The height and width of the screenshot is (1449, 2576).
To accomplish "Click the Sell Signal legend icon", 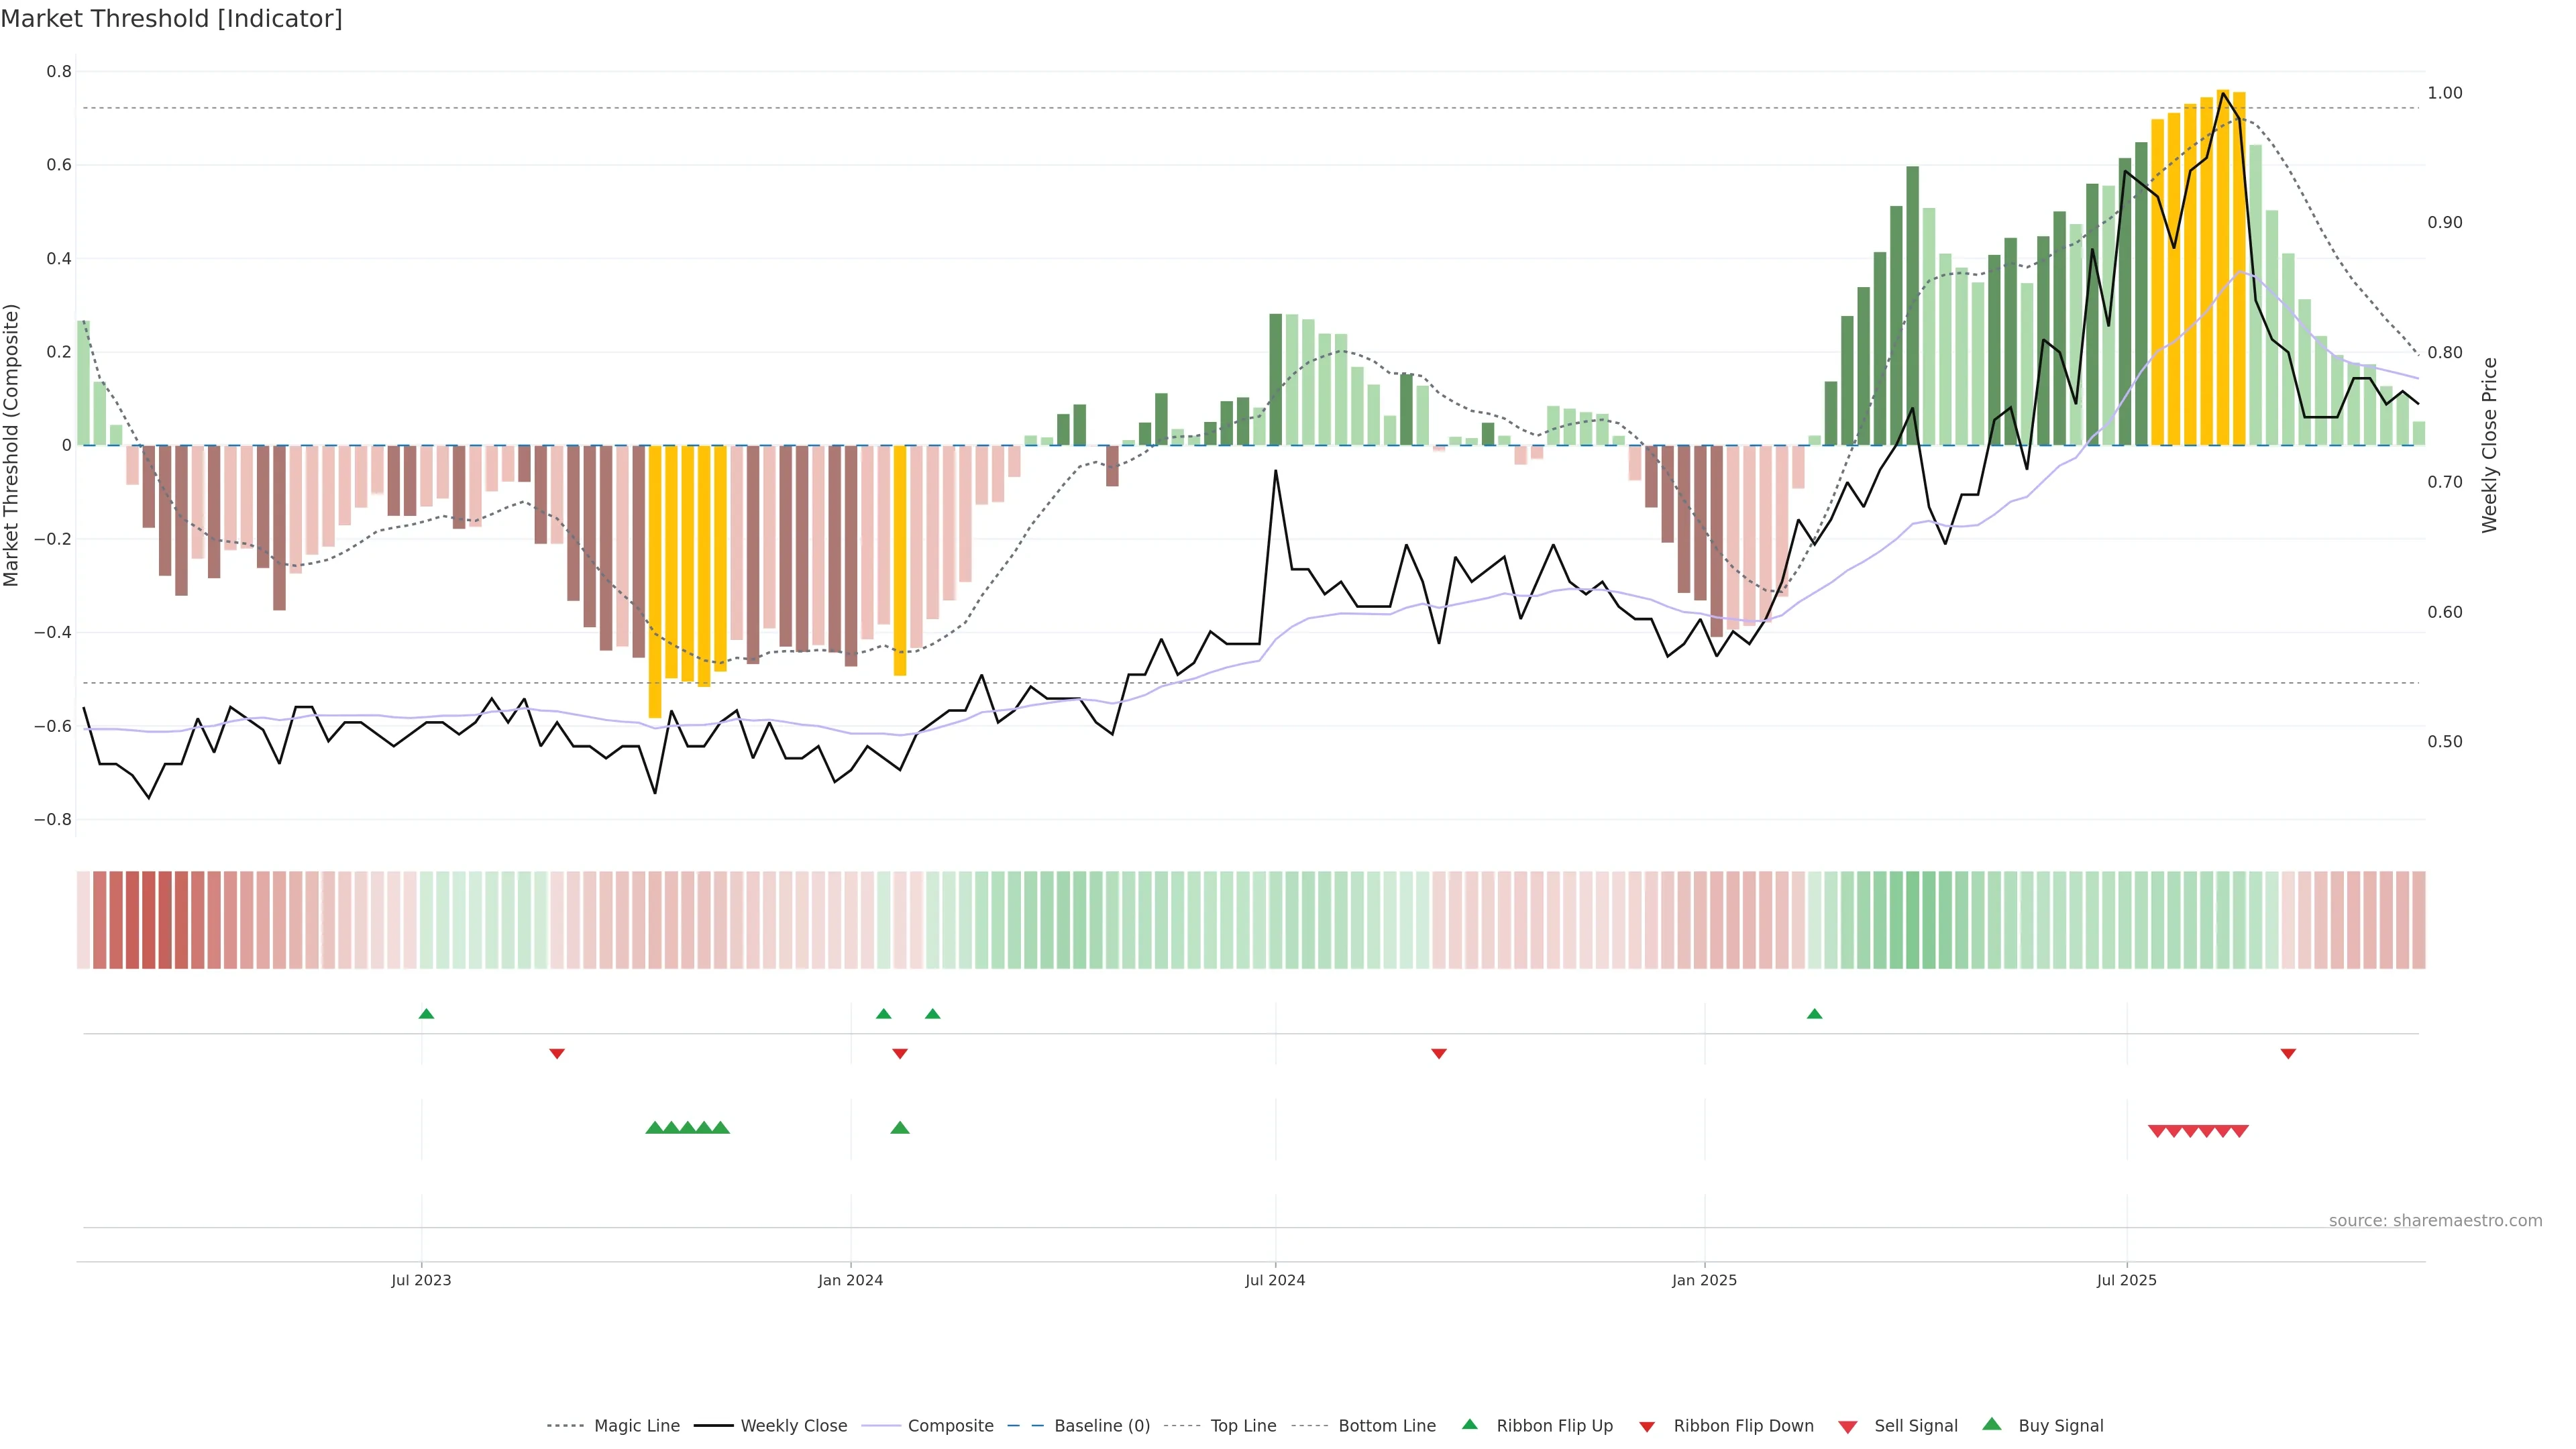I will coord(1847,1427).
